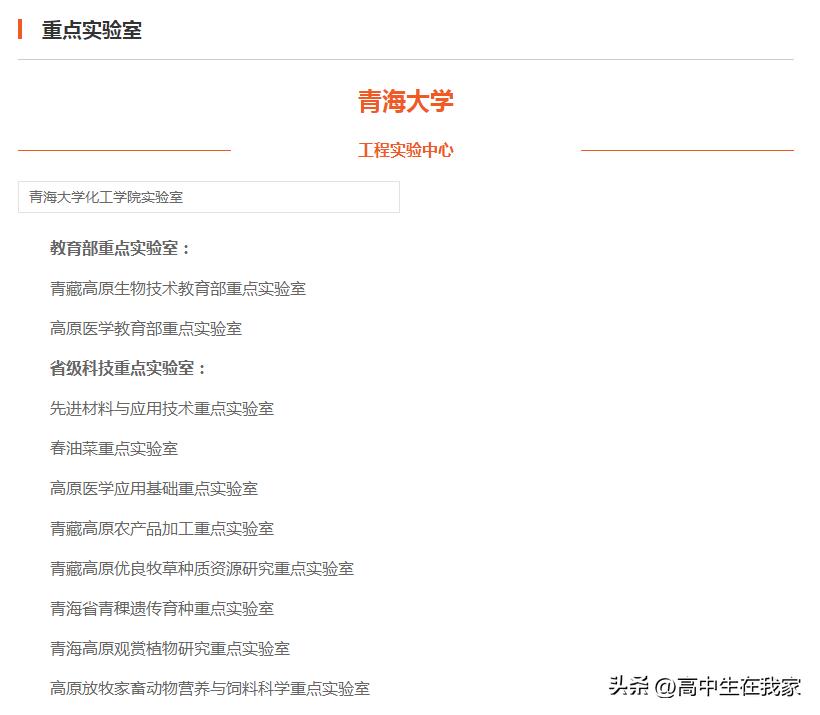Screen dimensions: 820x715
Task: Open 先进材料与应用技术重点实验室
Action: pos(161,408)
